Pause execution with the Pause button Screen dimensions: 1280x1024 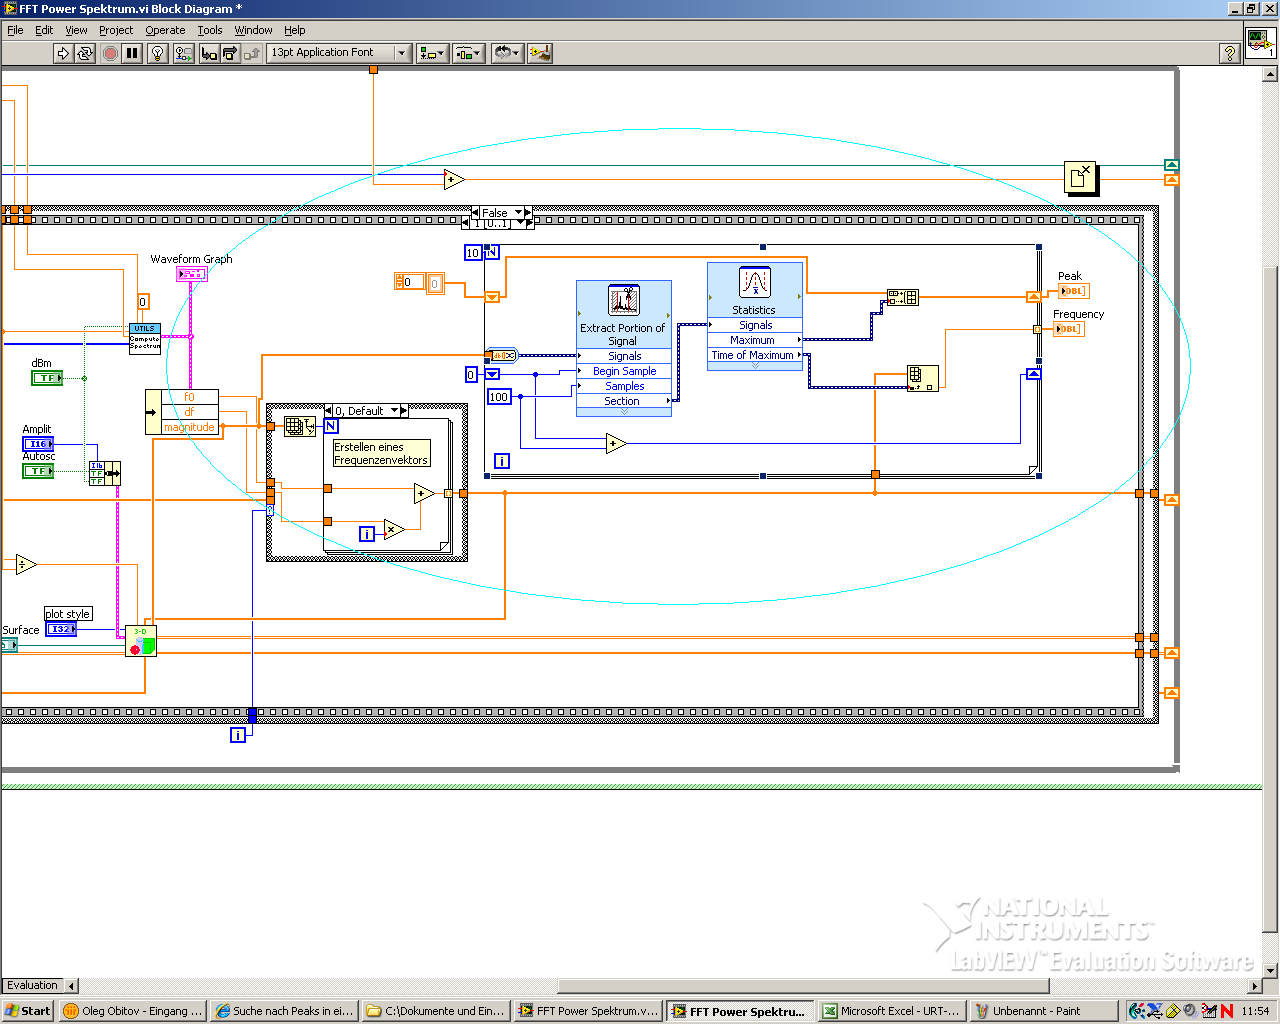132,53
